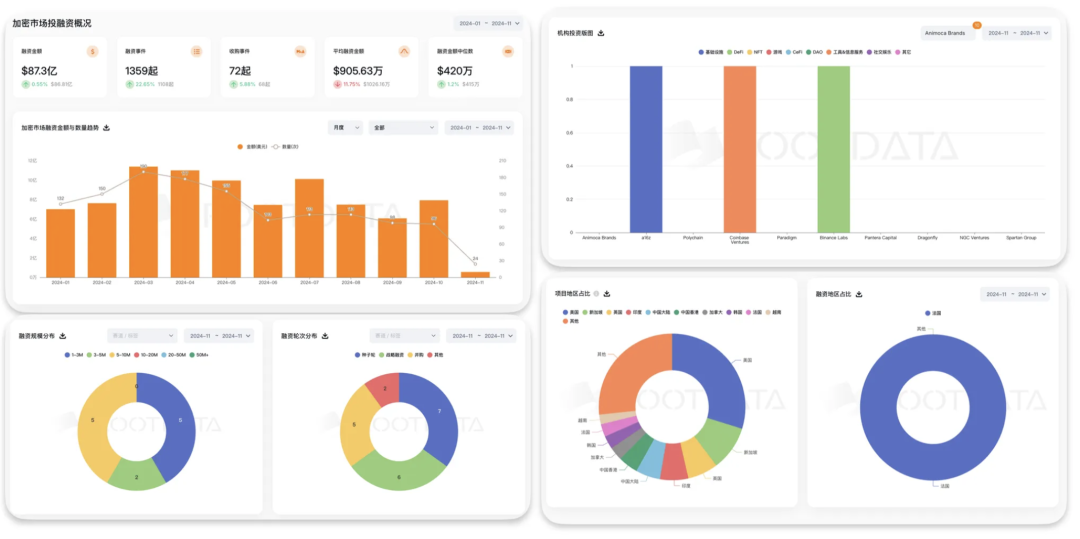Download the 机构投资版图 chart
This screenshot has width=1080, height=539.
[x=601, y=33]
